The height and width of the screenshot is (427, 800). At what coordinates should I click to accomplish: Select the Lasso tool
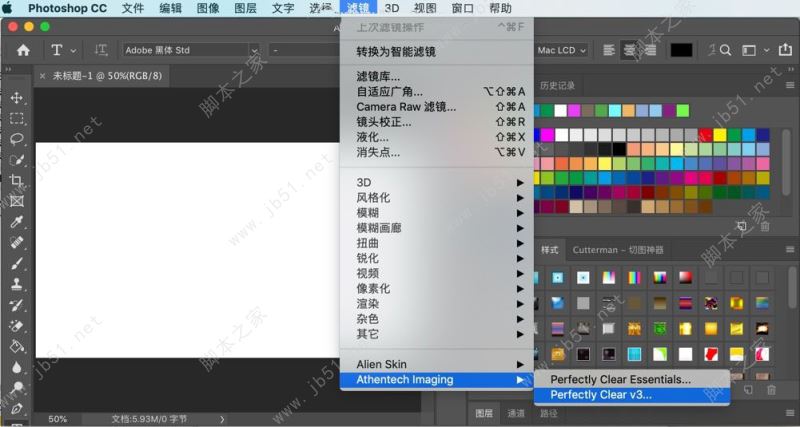(x=16, y=139)
